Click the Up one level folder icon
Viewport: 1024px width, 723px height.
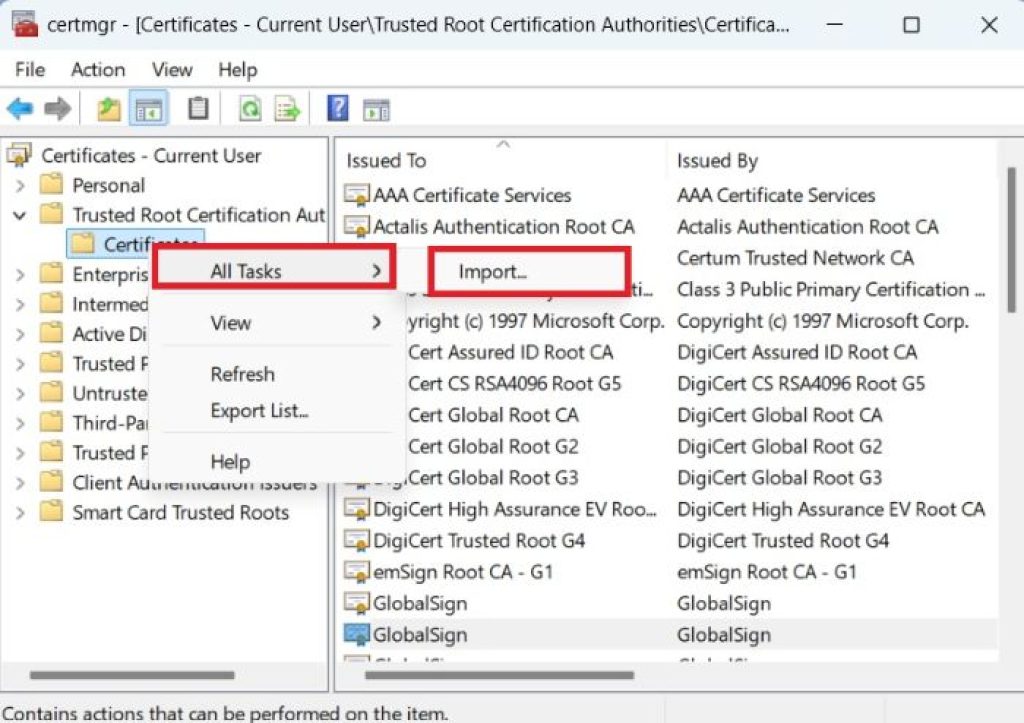tap(108, 108)
